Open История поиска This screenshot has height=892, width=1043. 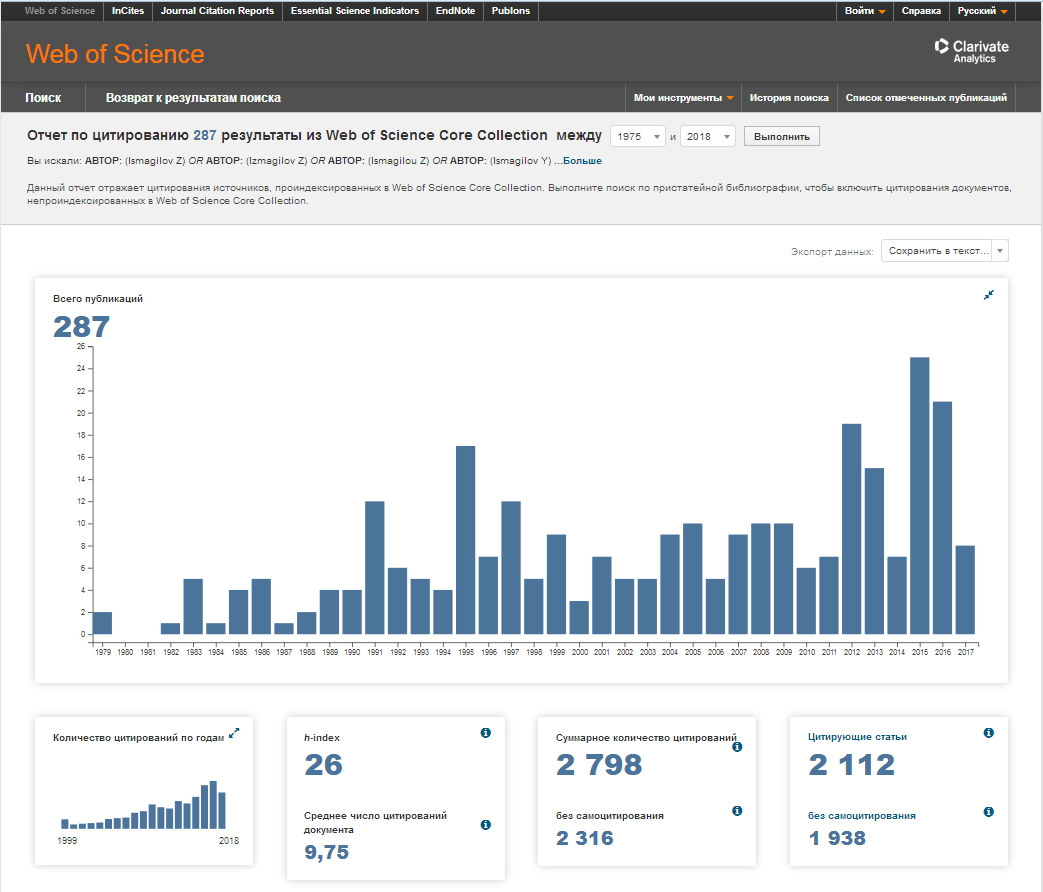click(789, 98)
